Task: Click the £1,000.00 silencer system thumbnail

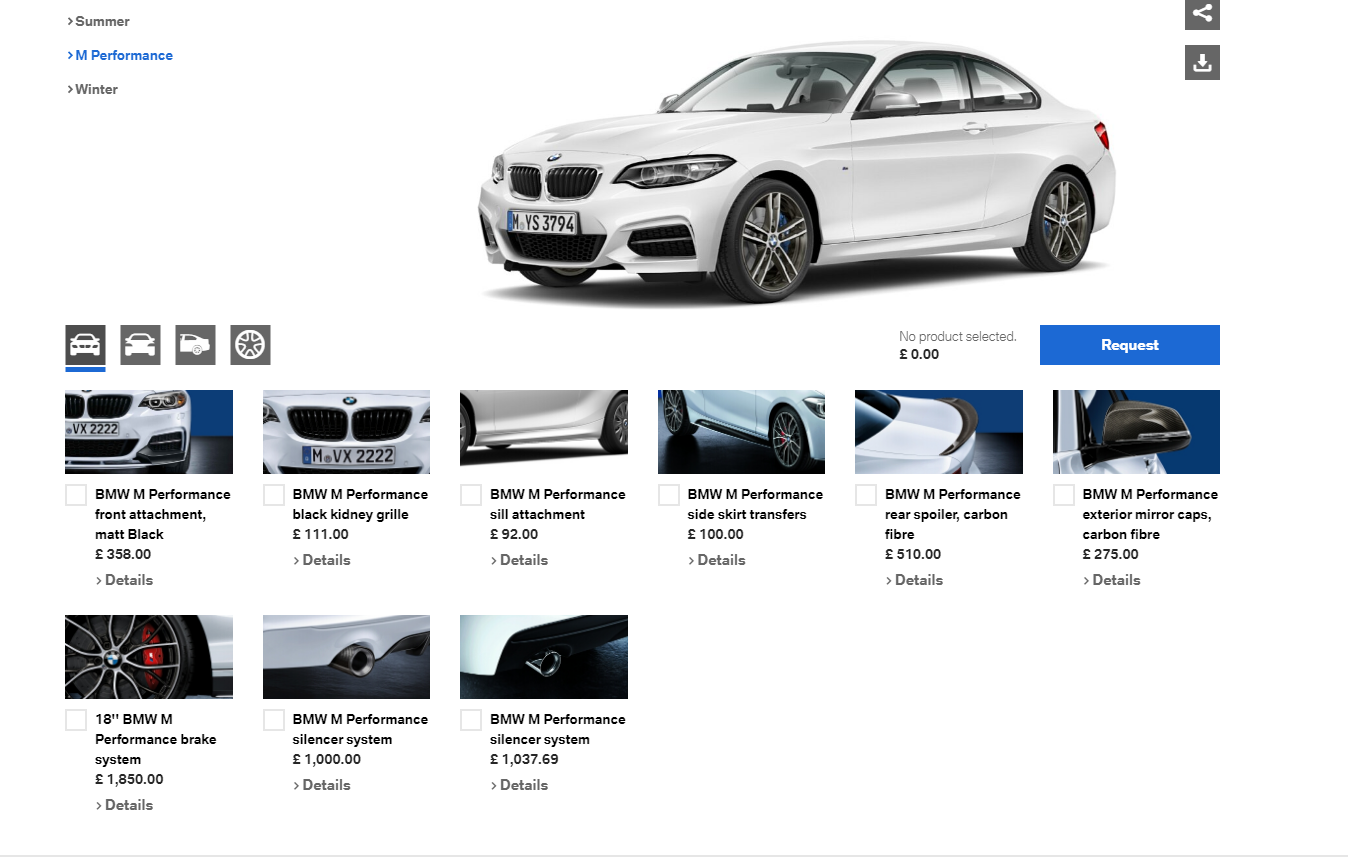Action: point(346,657)
